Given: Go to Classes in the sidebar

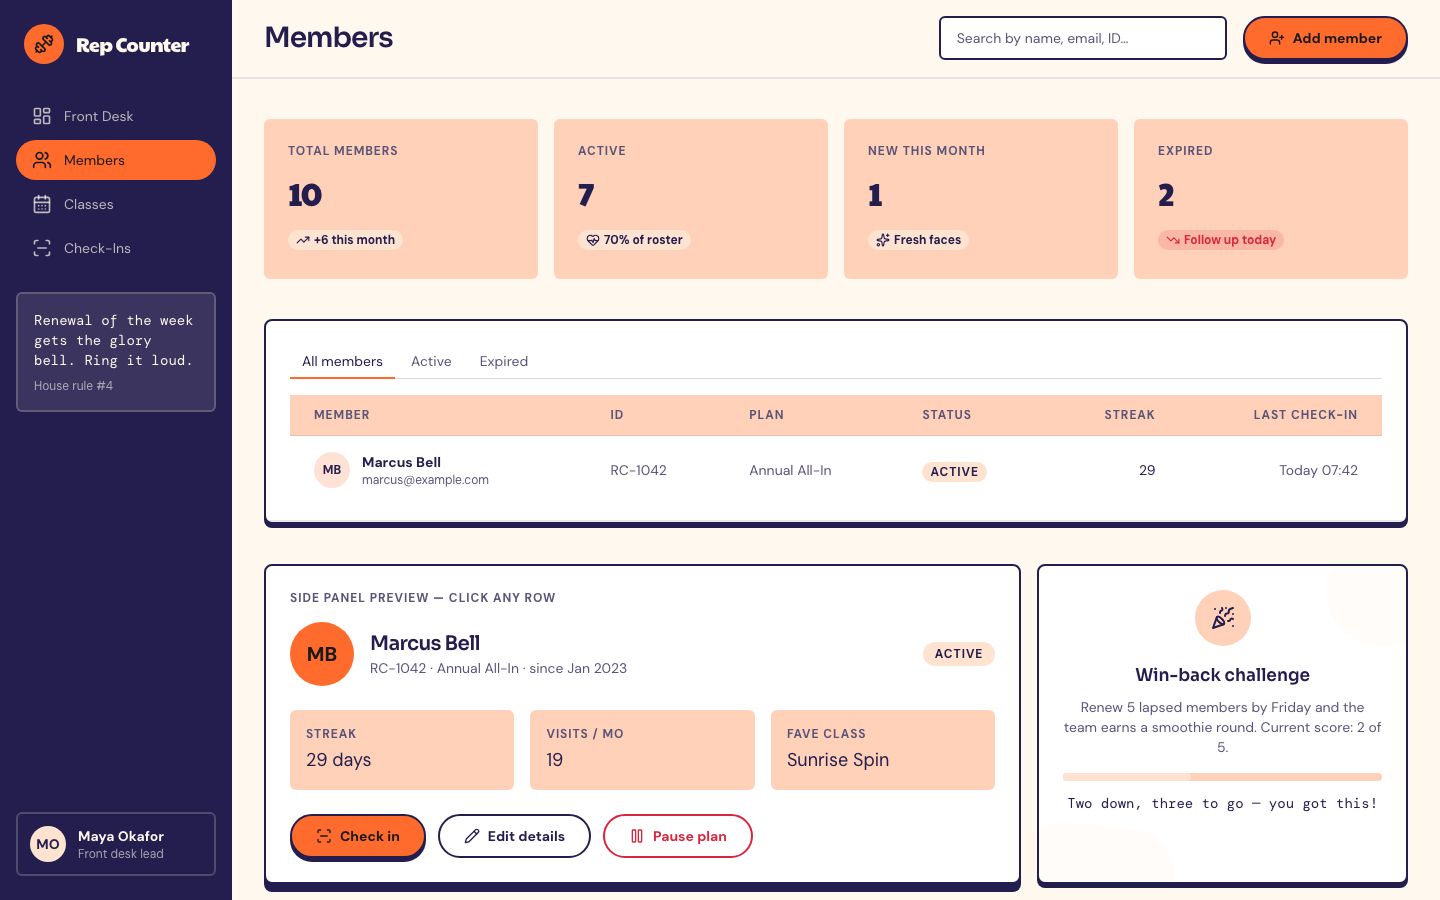Looking at the screenshot, I should pos(116,204).
